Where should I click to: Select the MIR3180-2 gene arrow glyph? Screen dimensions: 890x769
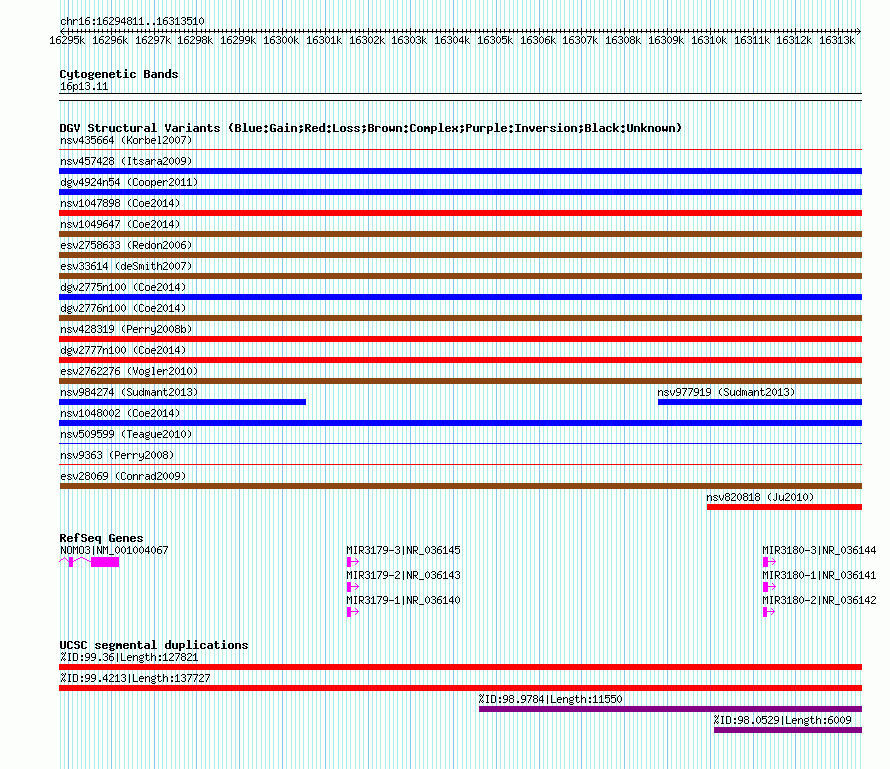pos(769,612)
